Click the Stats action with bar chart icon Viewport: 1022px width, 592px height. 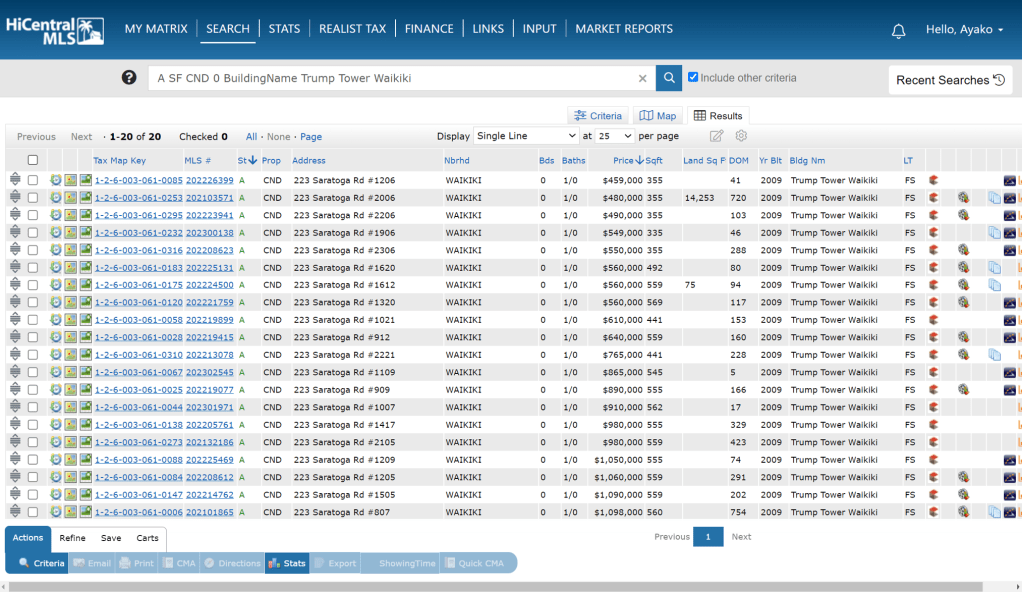tap(287, 563)
